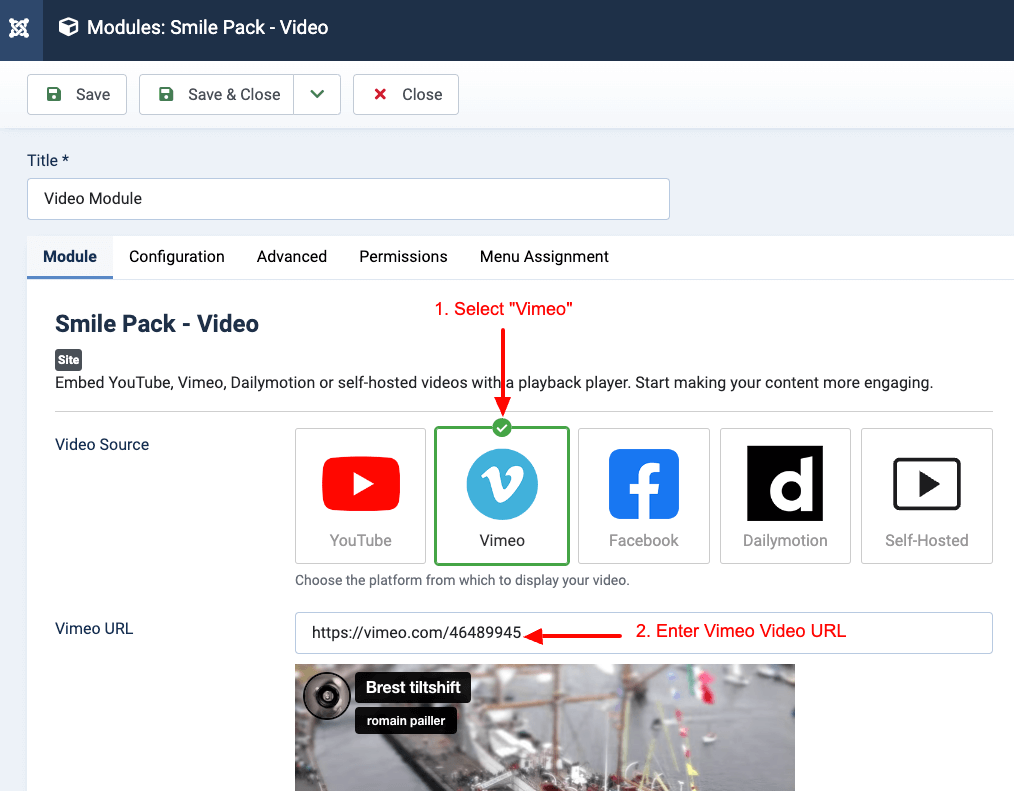
Task: Click the Modules cube icon in header
Action: pos(68,27)
